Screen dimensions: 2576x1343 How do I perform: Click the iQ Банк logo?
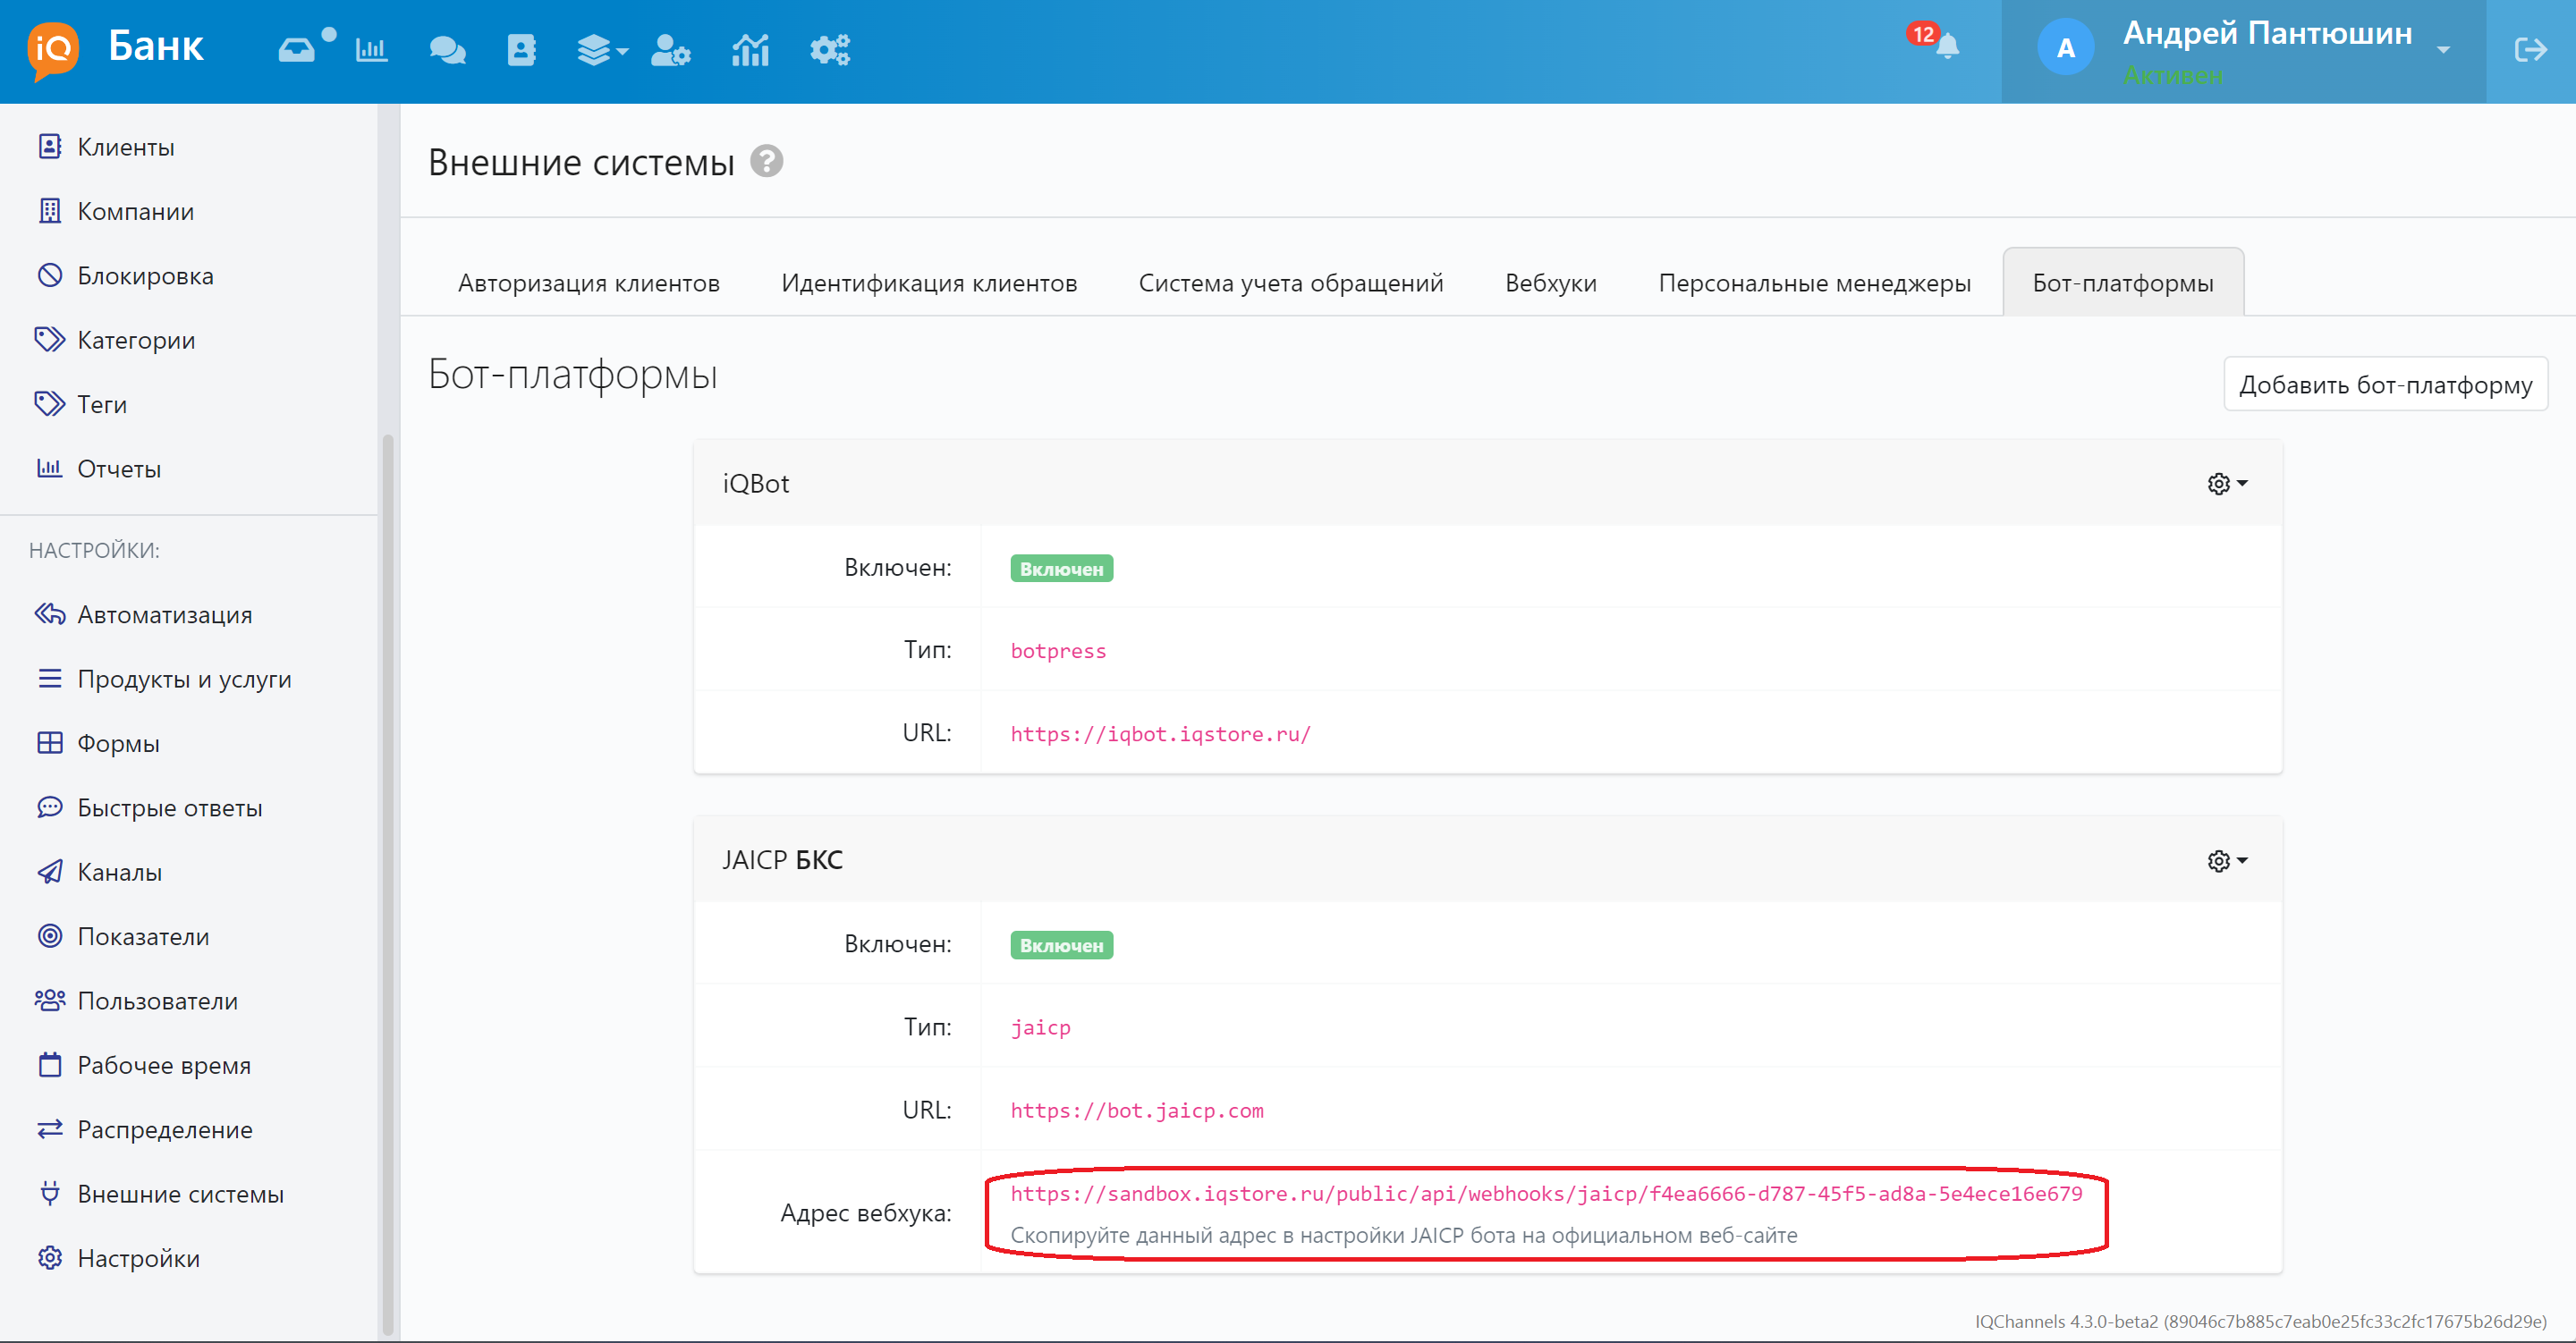click(x=117, y=49)
